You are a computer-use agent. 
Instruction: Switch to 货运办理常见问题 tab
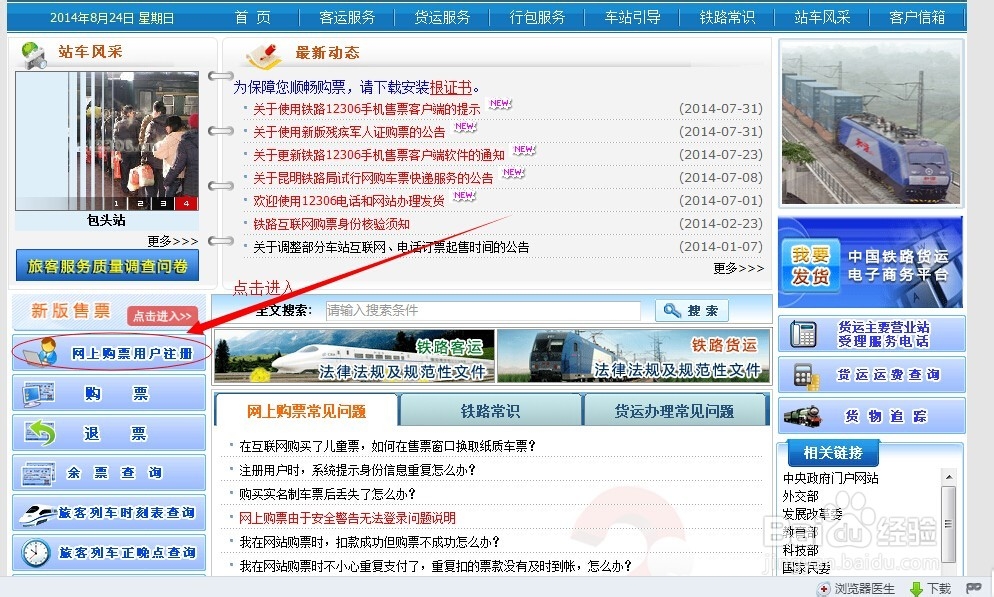pos(674,411)
